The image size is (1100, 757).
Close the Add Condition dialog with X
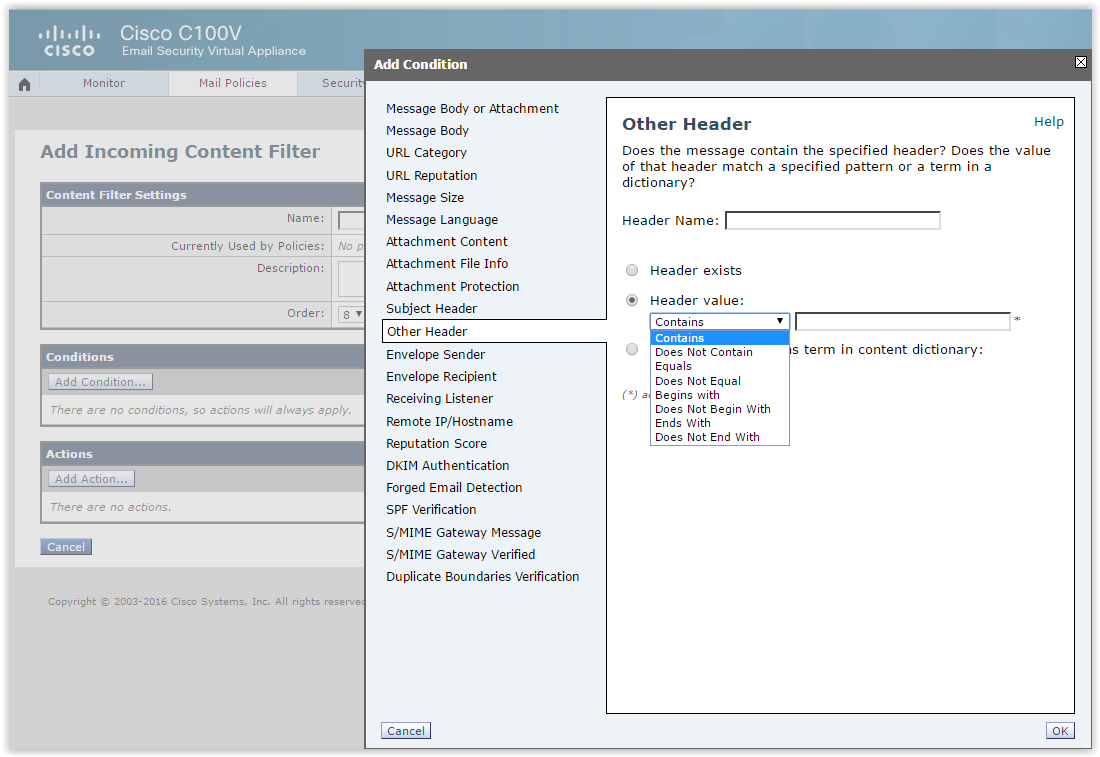pyautogui.click(x=1081, y=62)
